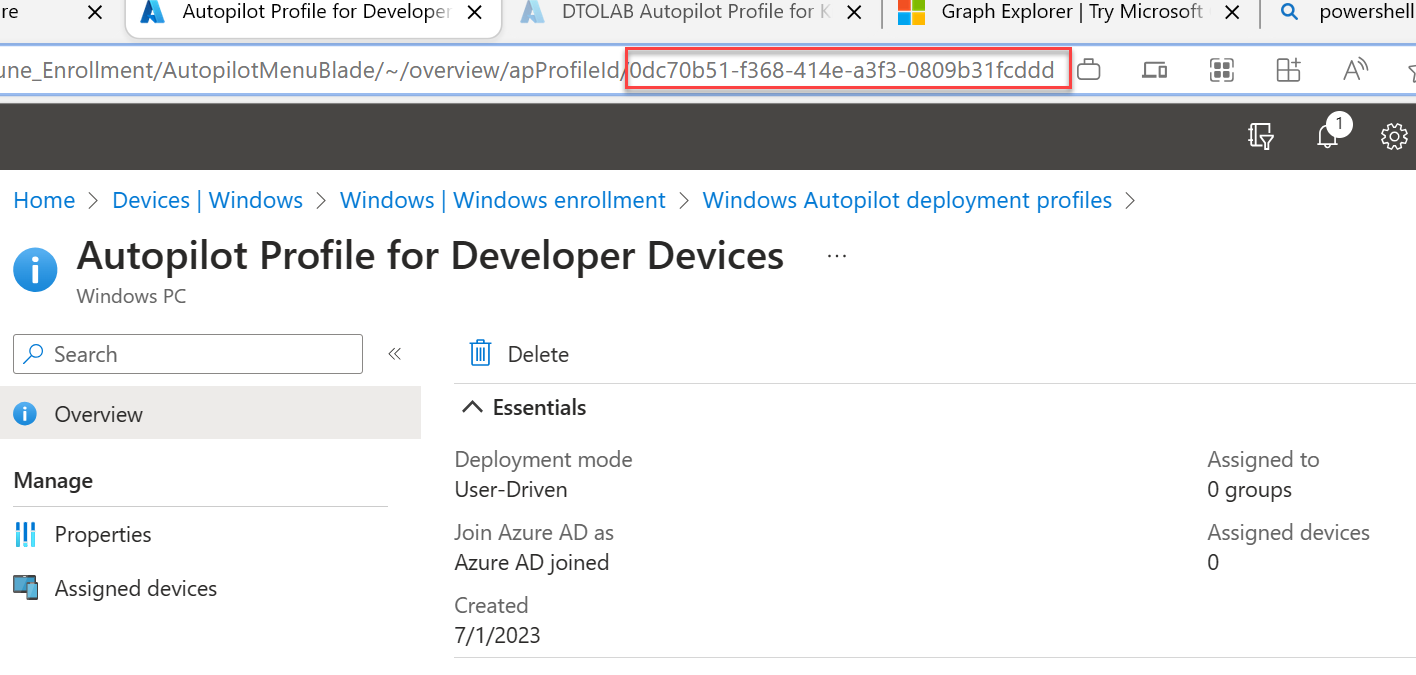
Task: Click the add-tiles icon with plus in the address bar
Action: click(x=1288, y=70)
